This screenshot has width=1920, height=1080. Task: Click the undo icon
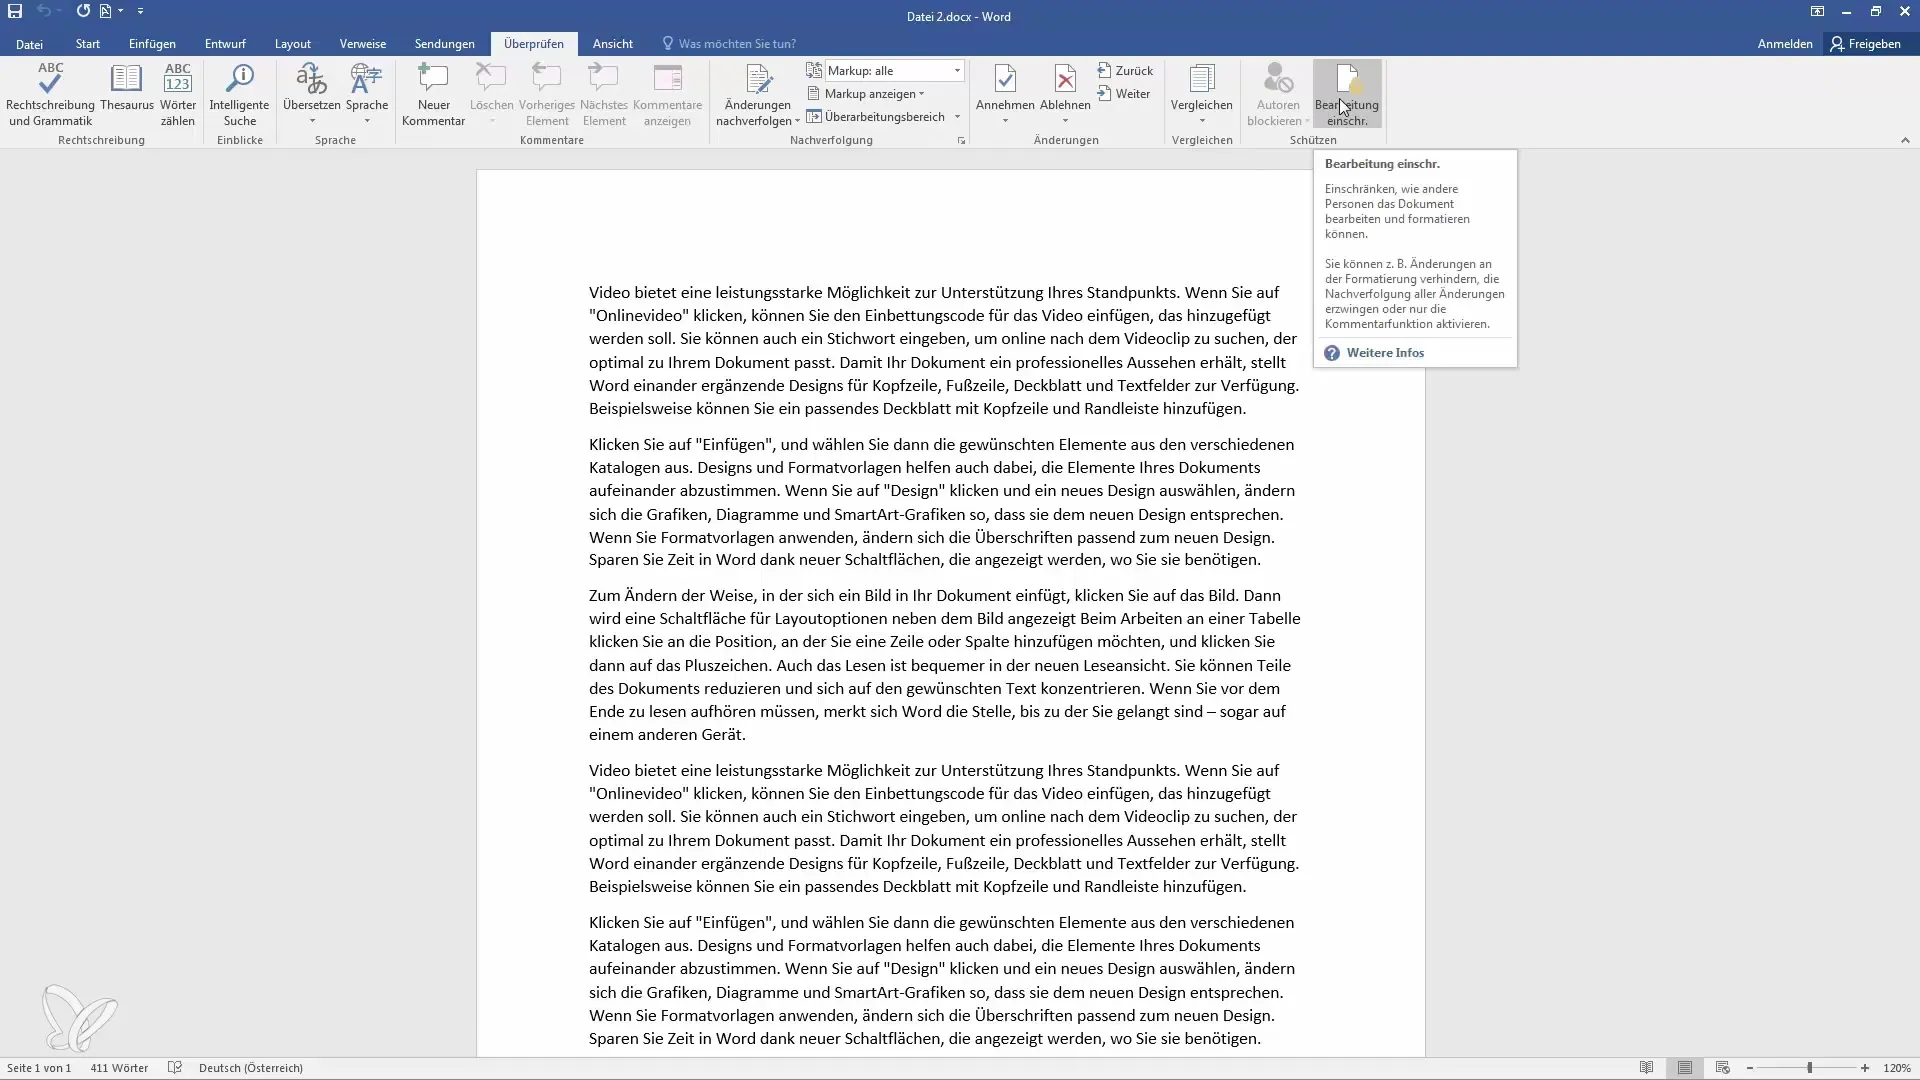44,11
